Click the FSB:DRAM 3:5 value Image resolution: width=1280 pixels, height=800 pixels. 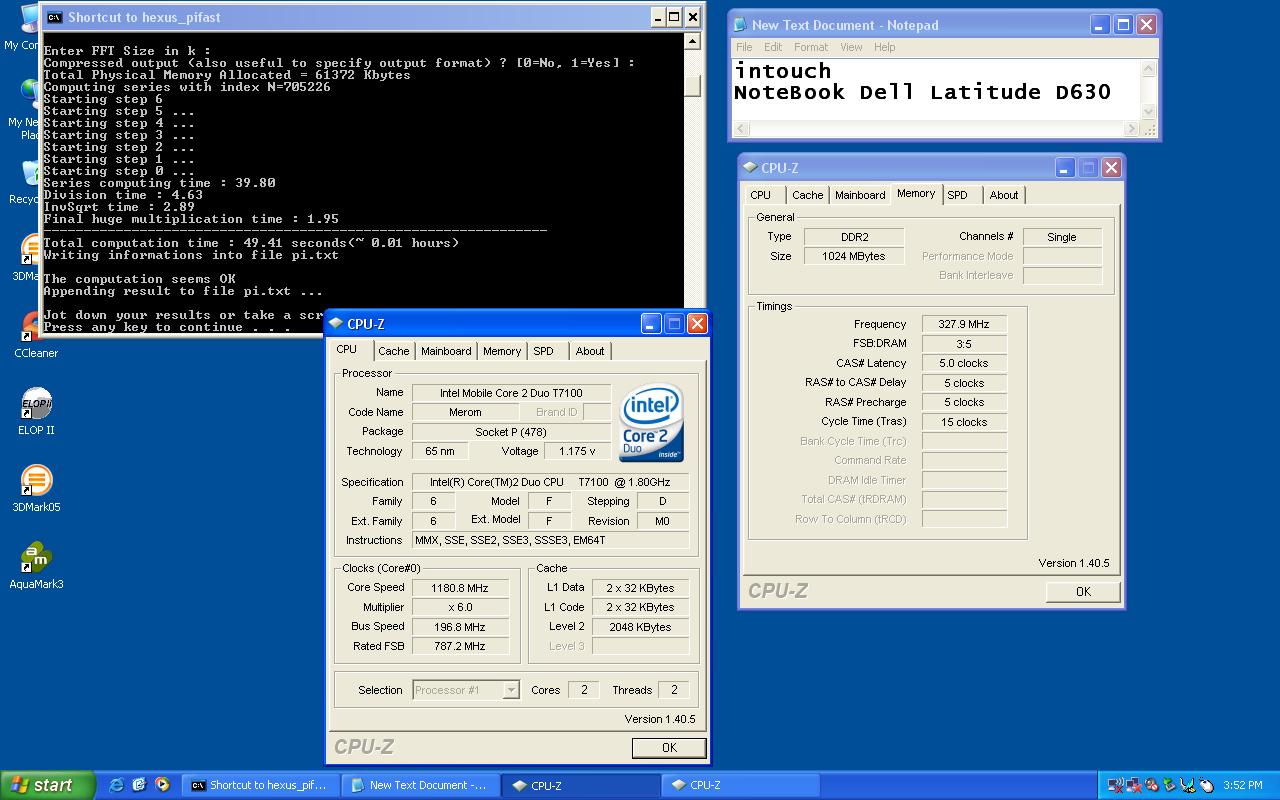(964, 344)
